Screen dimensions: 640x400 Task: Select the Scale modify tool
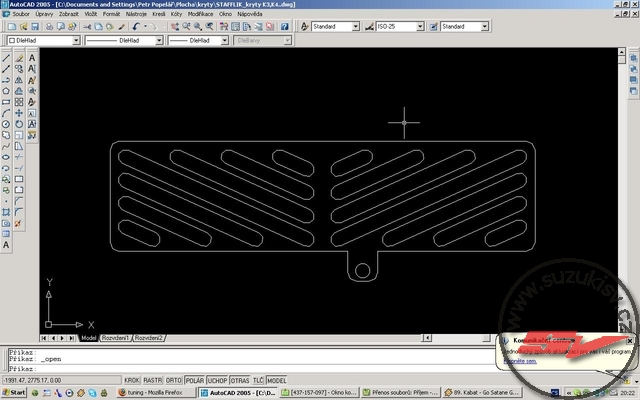tap(19, 135)
